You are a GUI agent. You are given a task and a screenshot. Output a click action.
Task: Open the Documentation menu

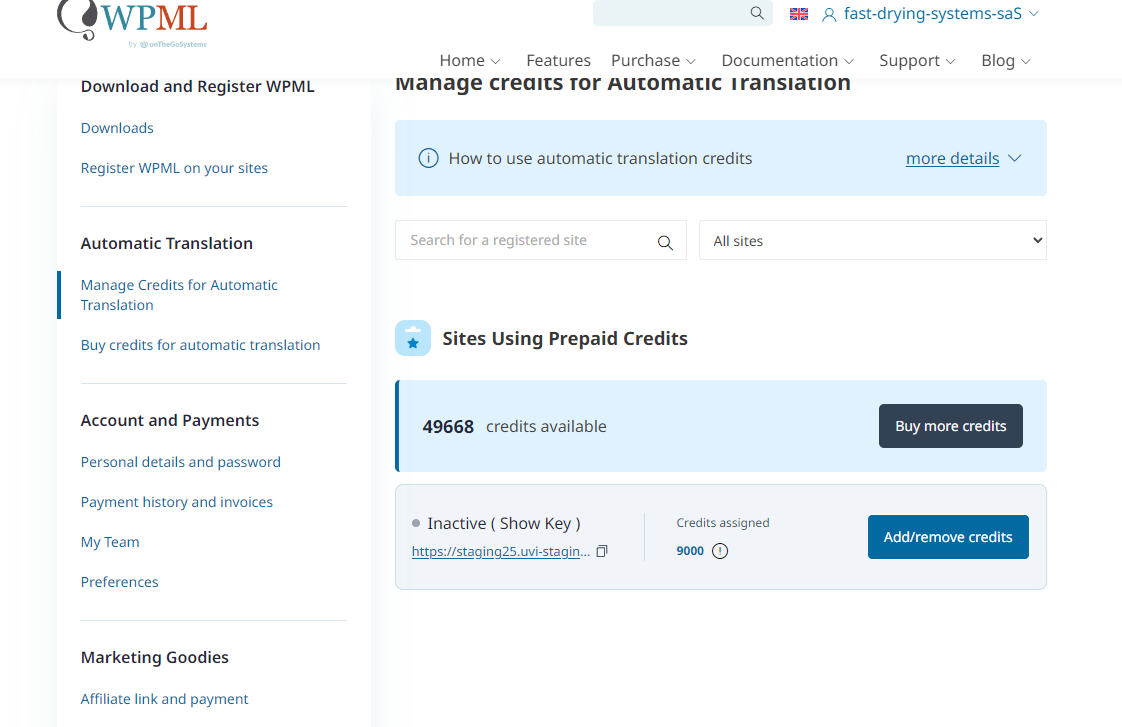(787, 60)
